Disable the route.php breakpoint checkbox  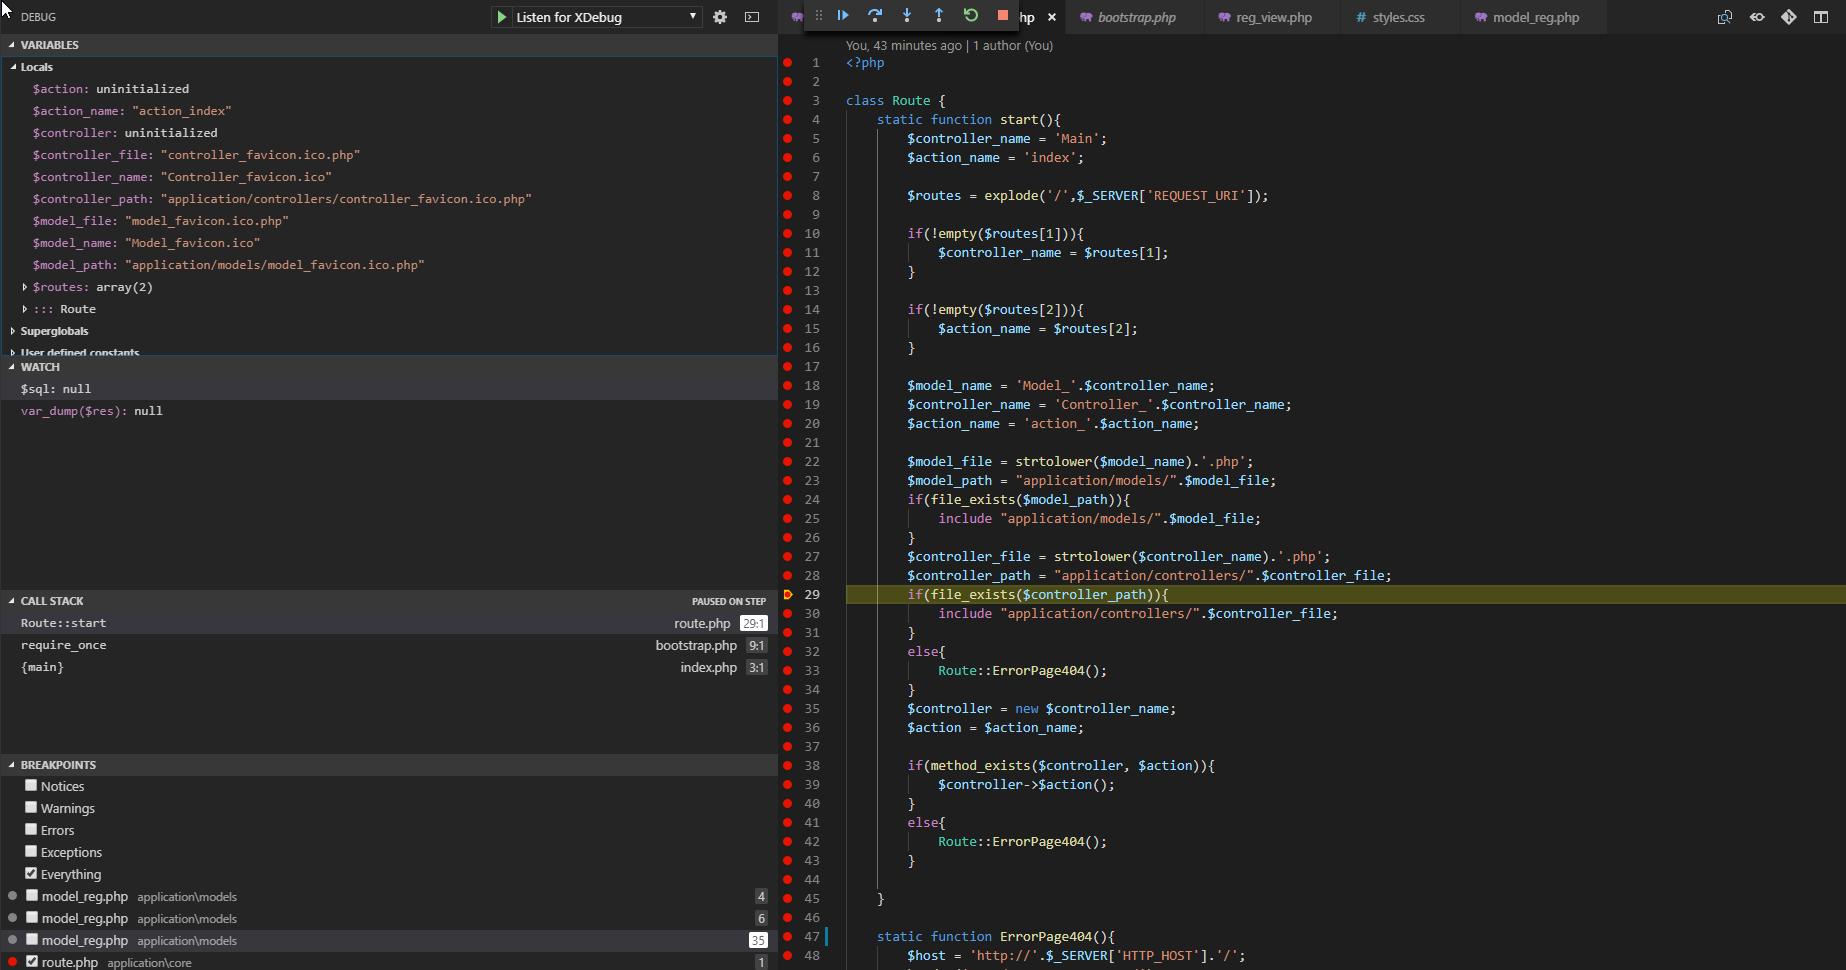pos(32,961)
